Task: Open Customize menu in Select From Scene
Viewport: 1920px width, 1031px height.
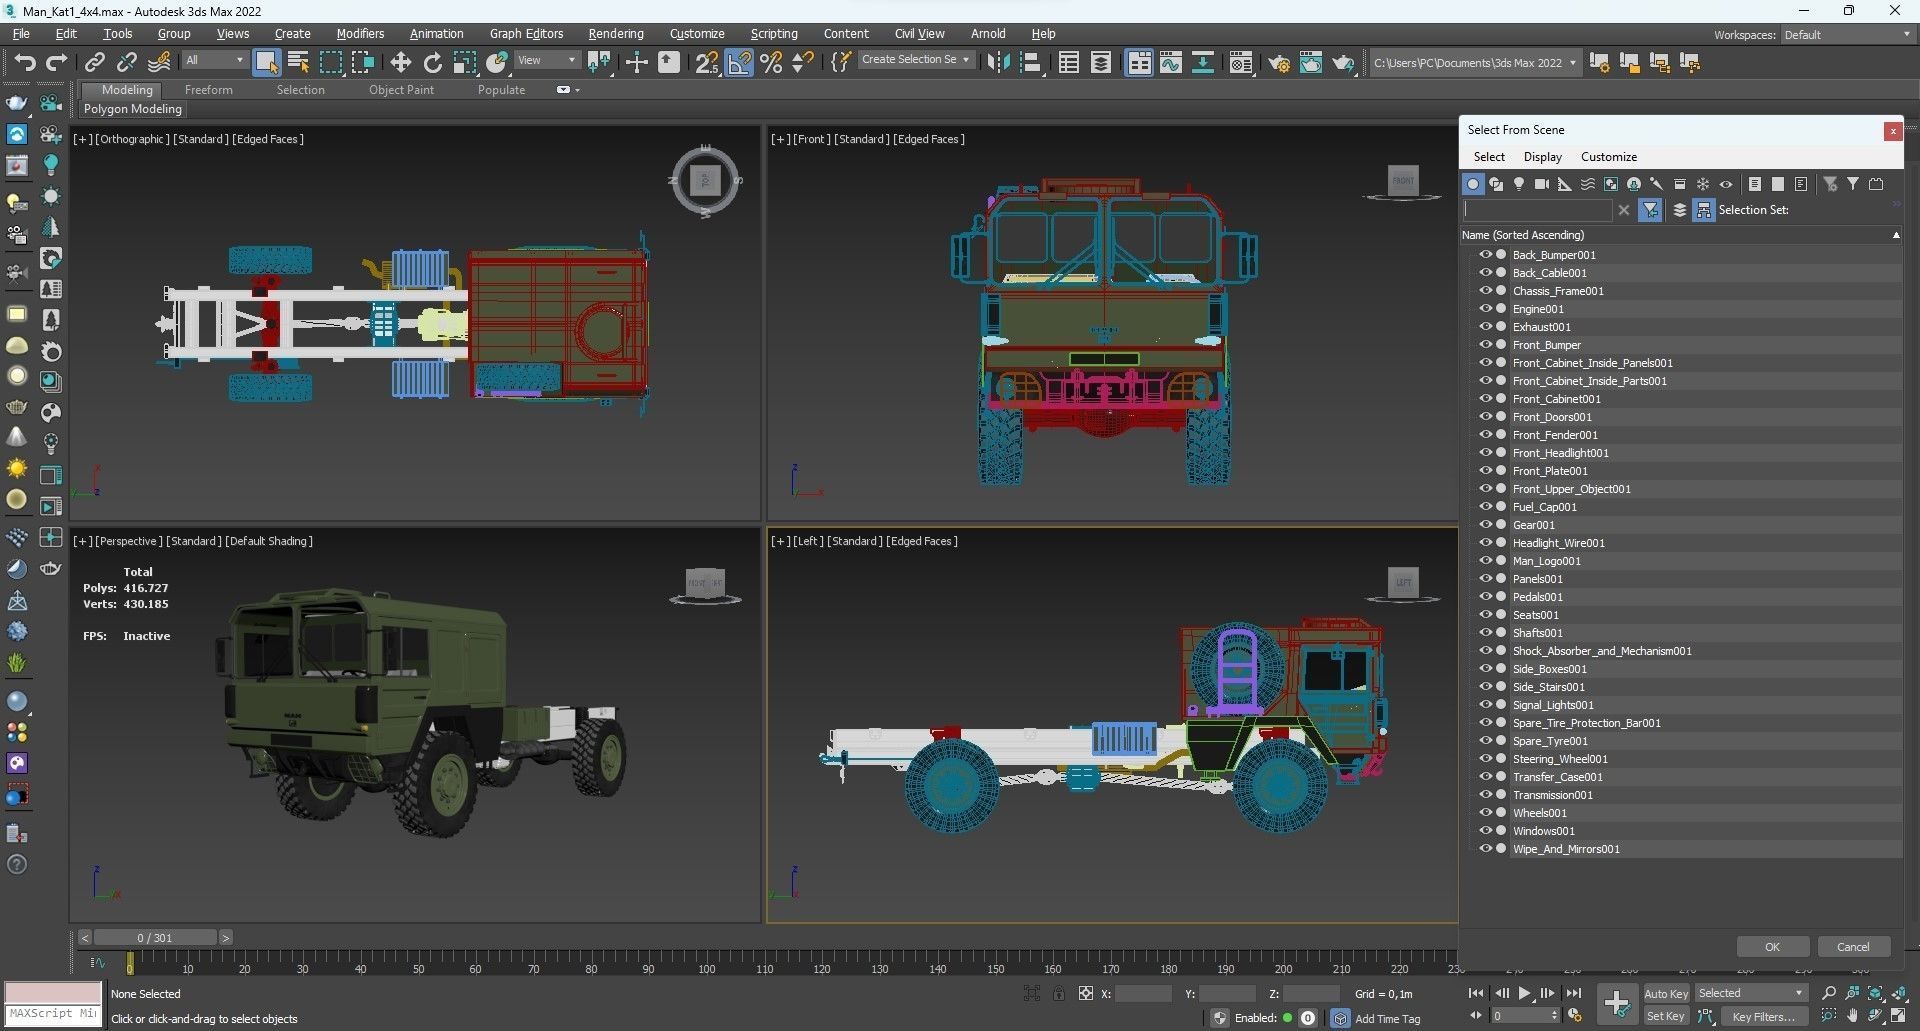Action: click(x=1608, y=157)
